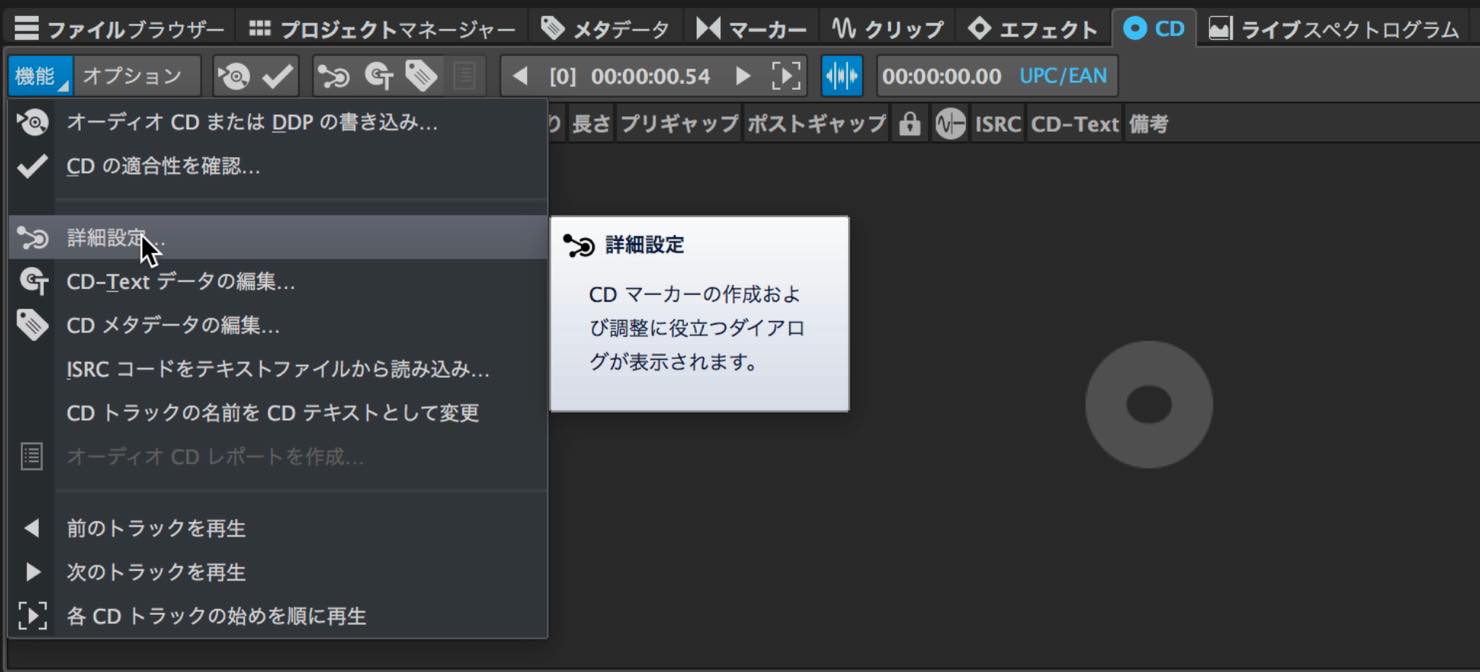Collapse the 機能 dropdown menu
This screenshot has width=1480, height=672.
tap(40, 76)
